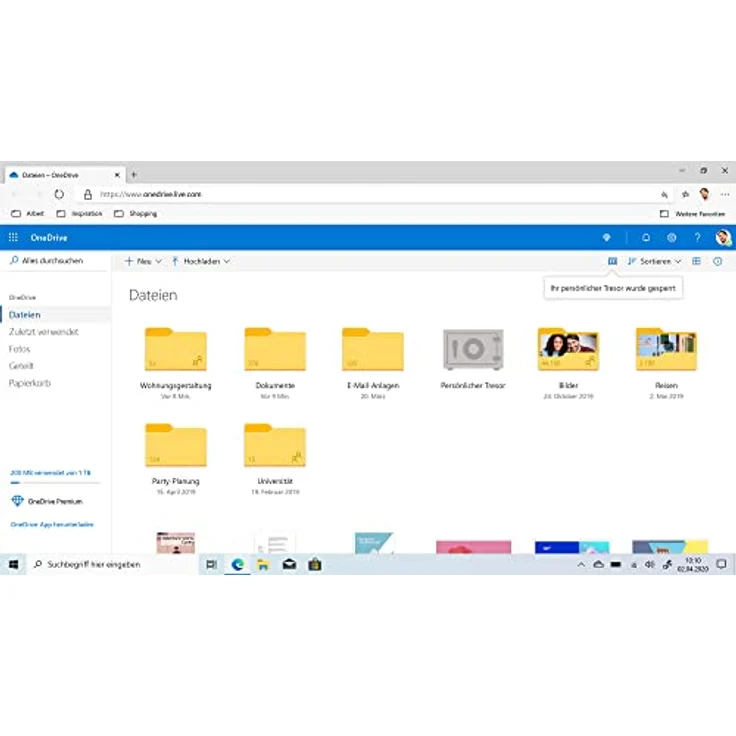
Task: Show hidden system tray icons
Action: pos(581,564)
